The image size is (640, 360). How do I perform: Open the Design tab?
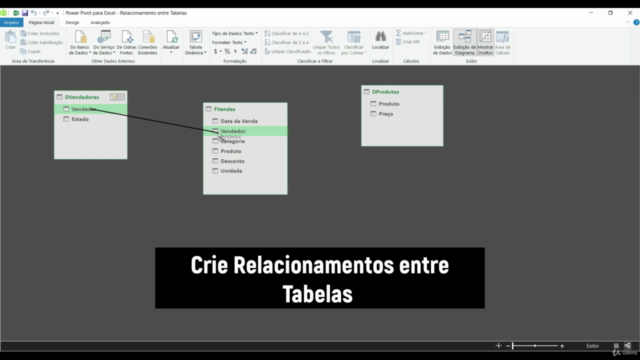click(72, 22)
